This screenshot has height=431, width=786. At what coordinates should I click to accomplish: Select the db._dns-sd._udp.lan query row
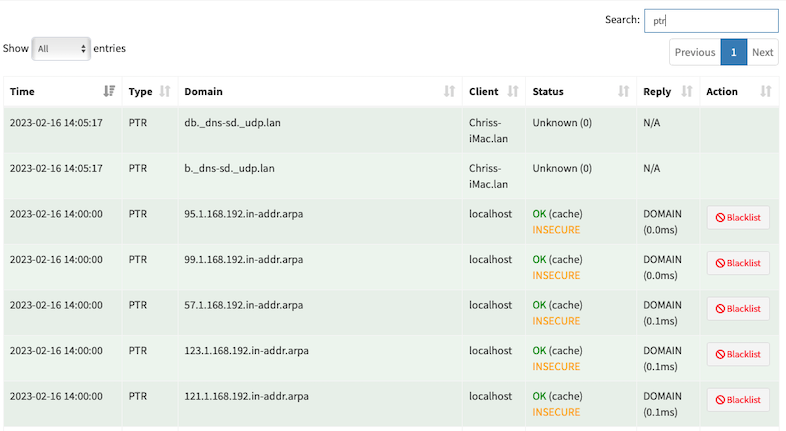[x=391, y=130]
